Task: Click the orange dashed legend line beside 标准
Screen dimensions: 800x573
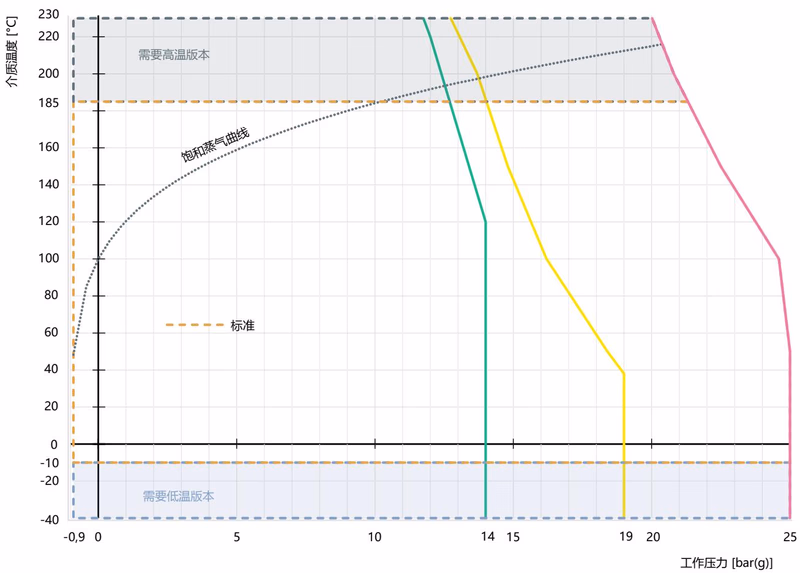Action: coord(195,325)
